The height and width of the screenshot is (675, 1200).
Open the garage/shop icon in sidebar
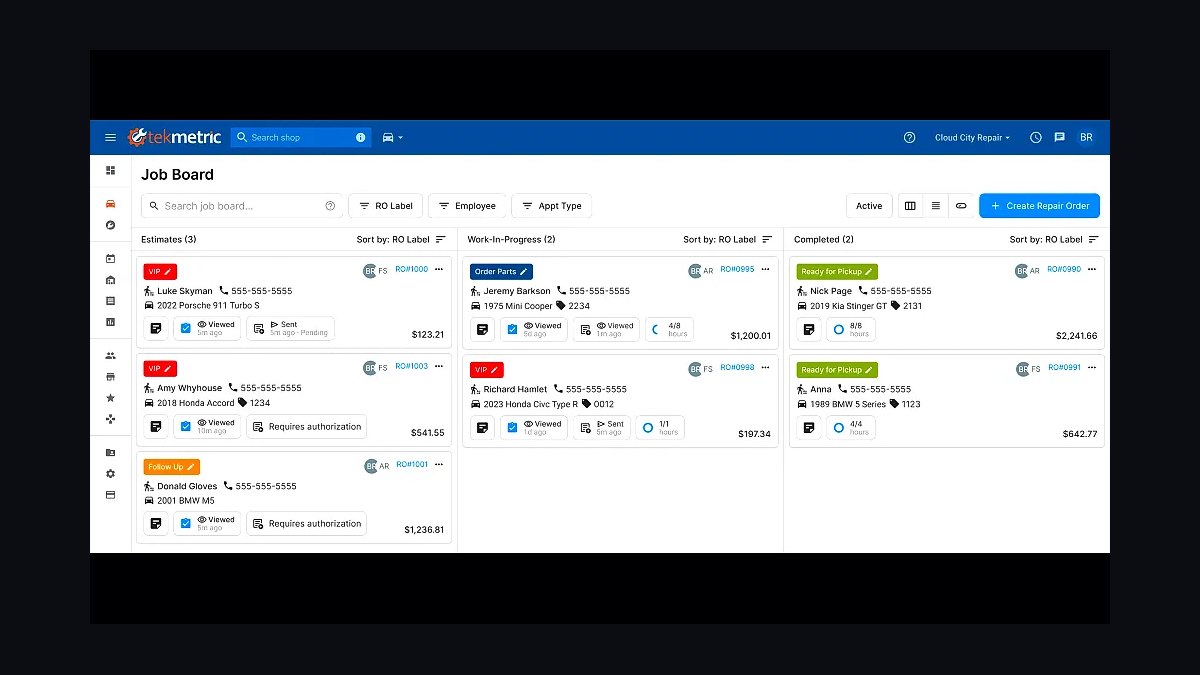[x=110, y=280]
